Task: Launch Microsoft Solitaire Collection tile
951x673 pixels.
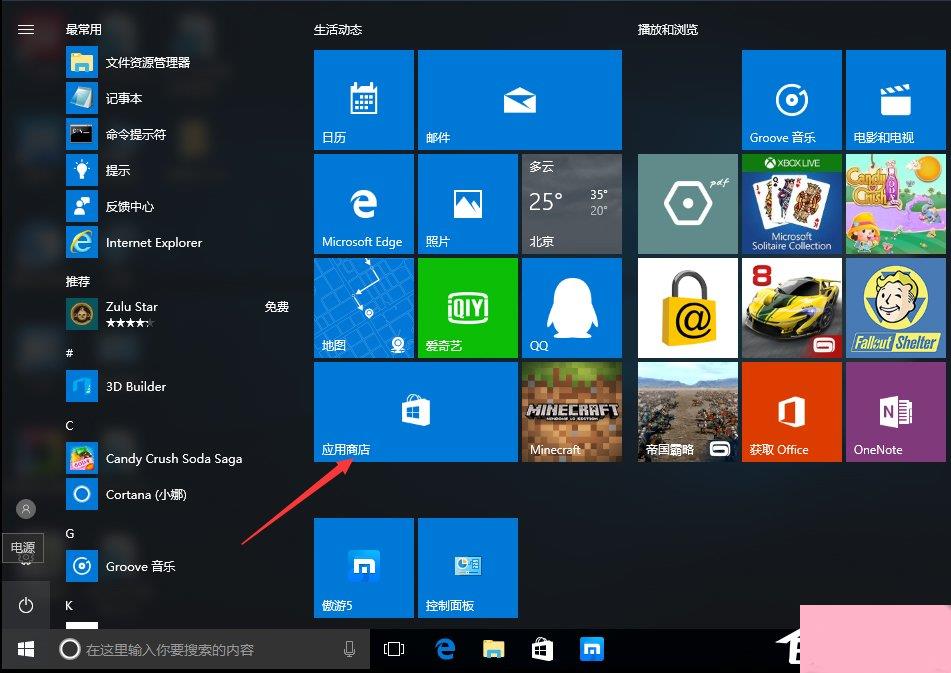Action: (791, 204)
